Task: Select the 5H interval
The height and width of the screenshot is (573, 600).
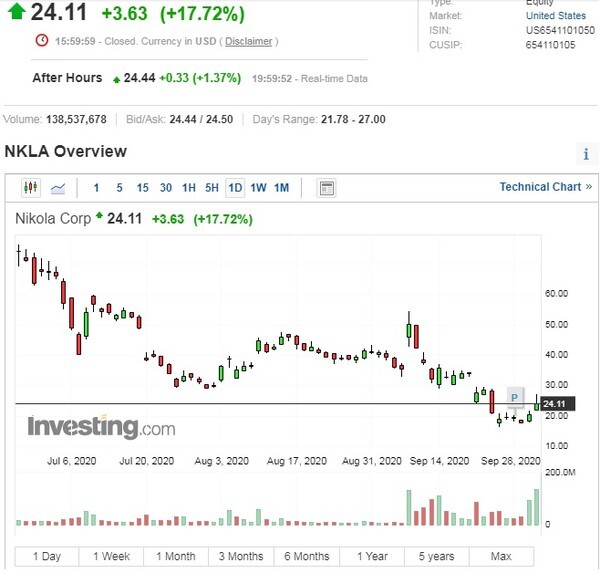Action: (212, 188)
